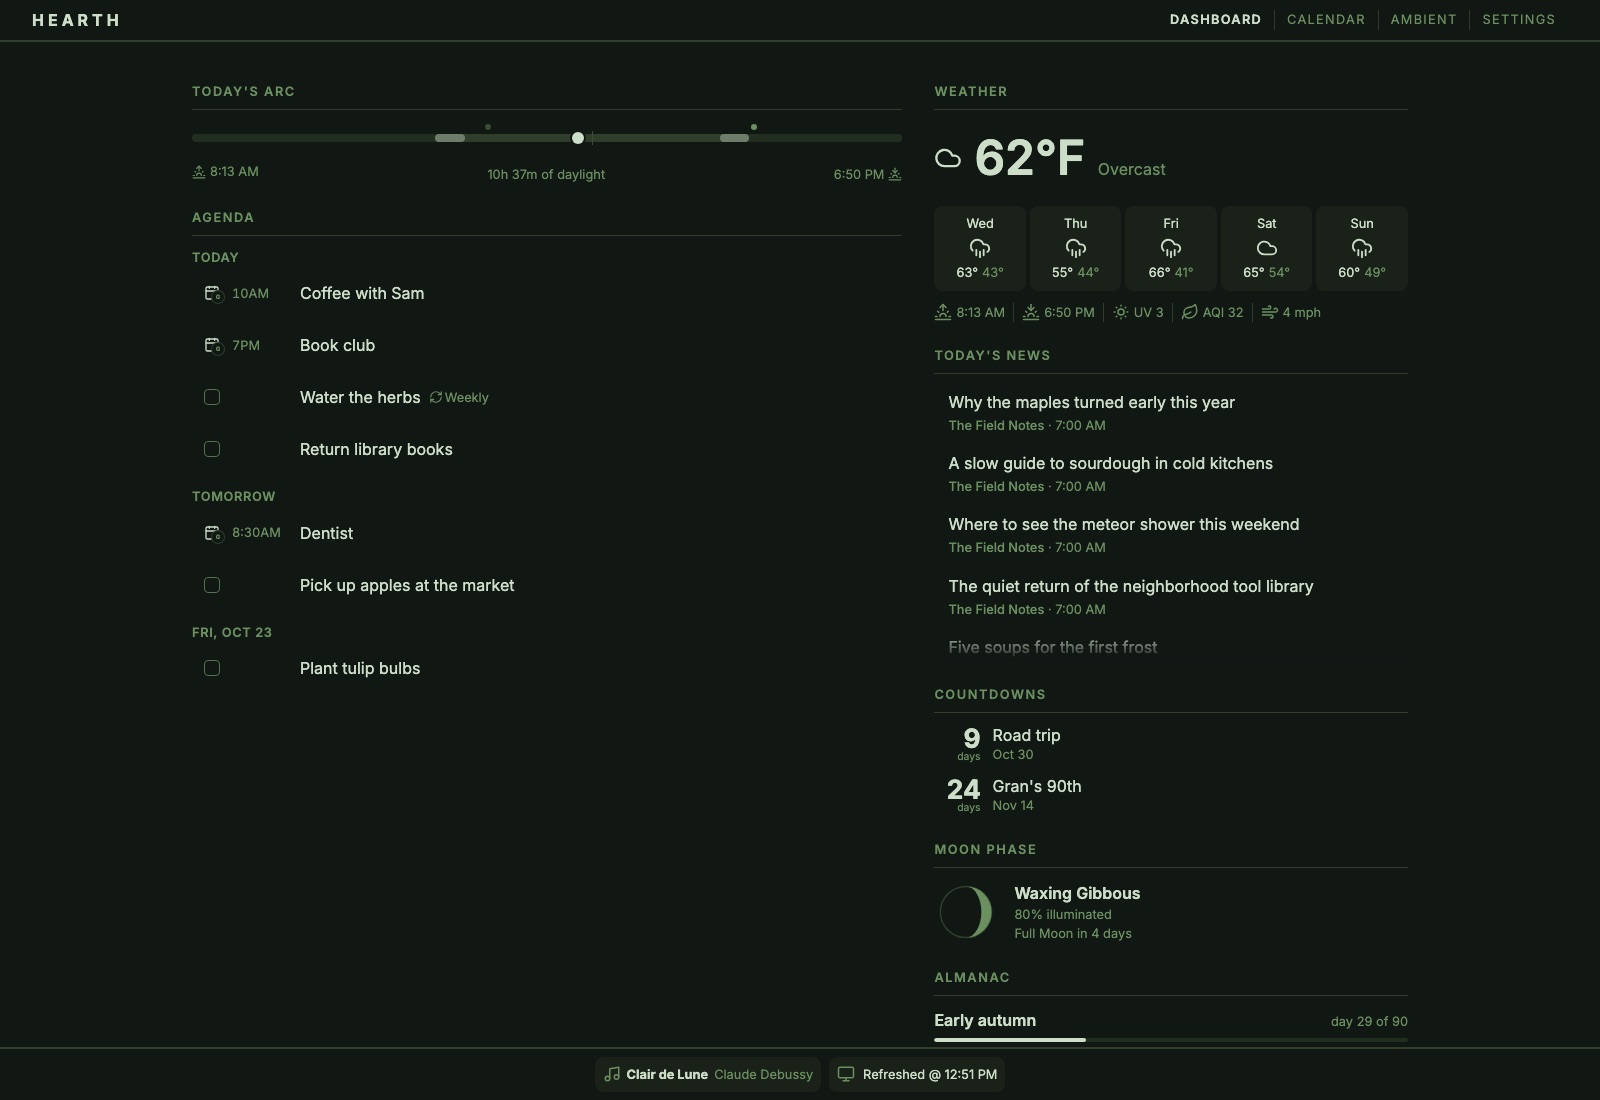Click the Refreshed @ 12:51 PM status chip
The height and width of the screenshot is (1100, 1600).
(x=917, y=1074)
